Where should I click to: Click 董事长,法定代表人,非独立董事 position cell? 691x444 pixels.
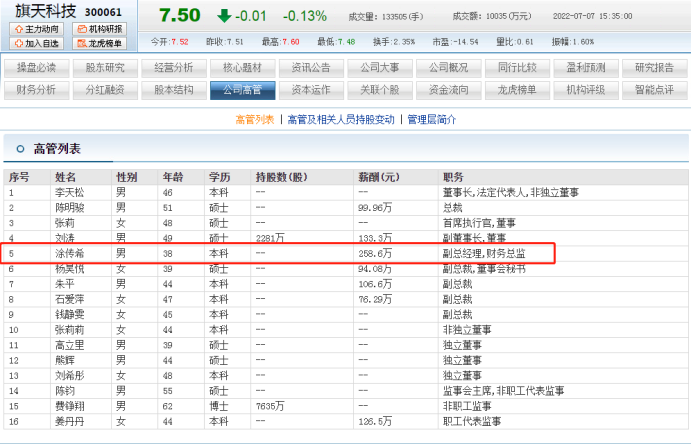point(511,193)
